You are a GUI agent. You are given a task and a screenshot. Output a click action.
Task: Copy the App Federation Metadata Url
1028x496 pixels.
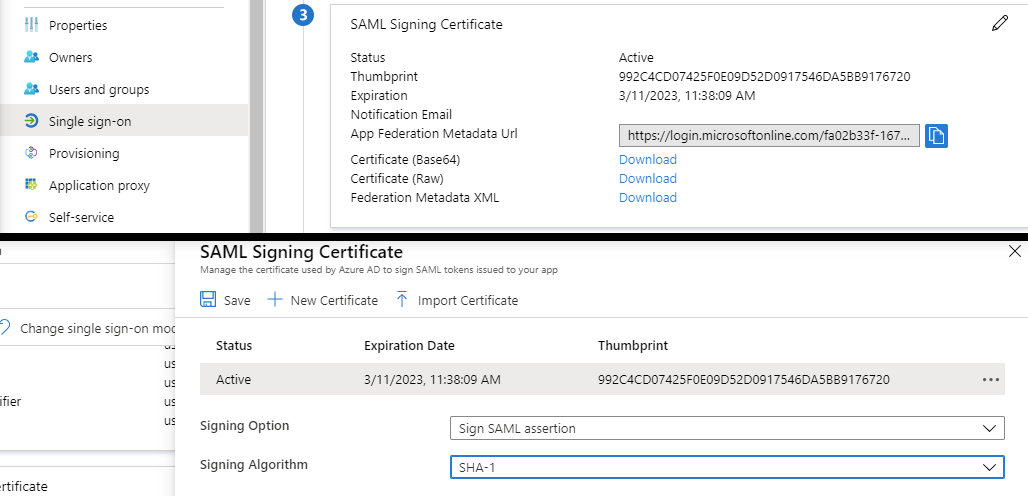point(935,136)
